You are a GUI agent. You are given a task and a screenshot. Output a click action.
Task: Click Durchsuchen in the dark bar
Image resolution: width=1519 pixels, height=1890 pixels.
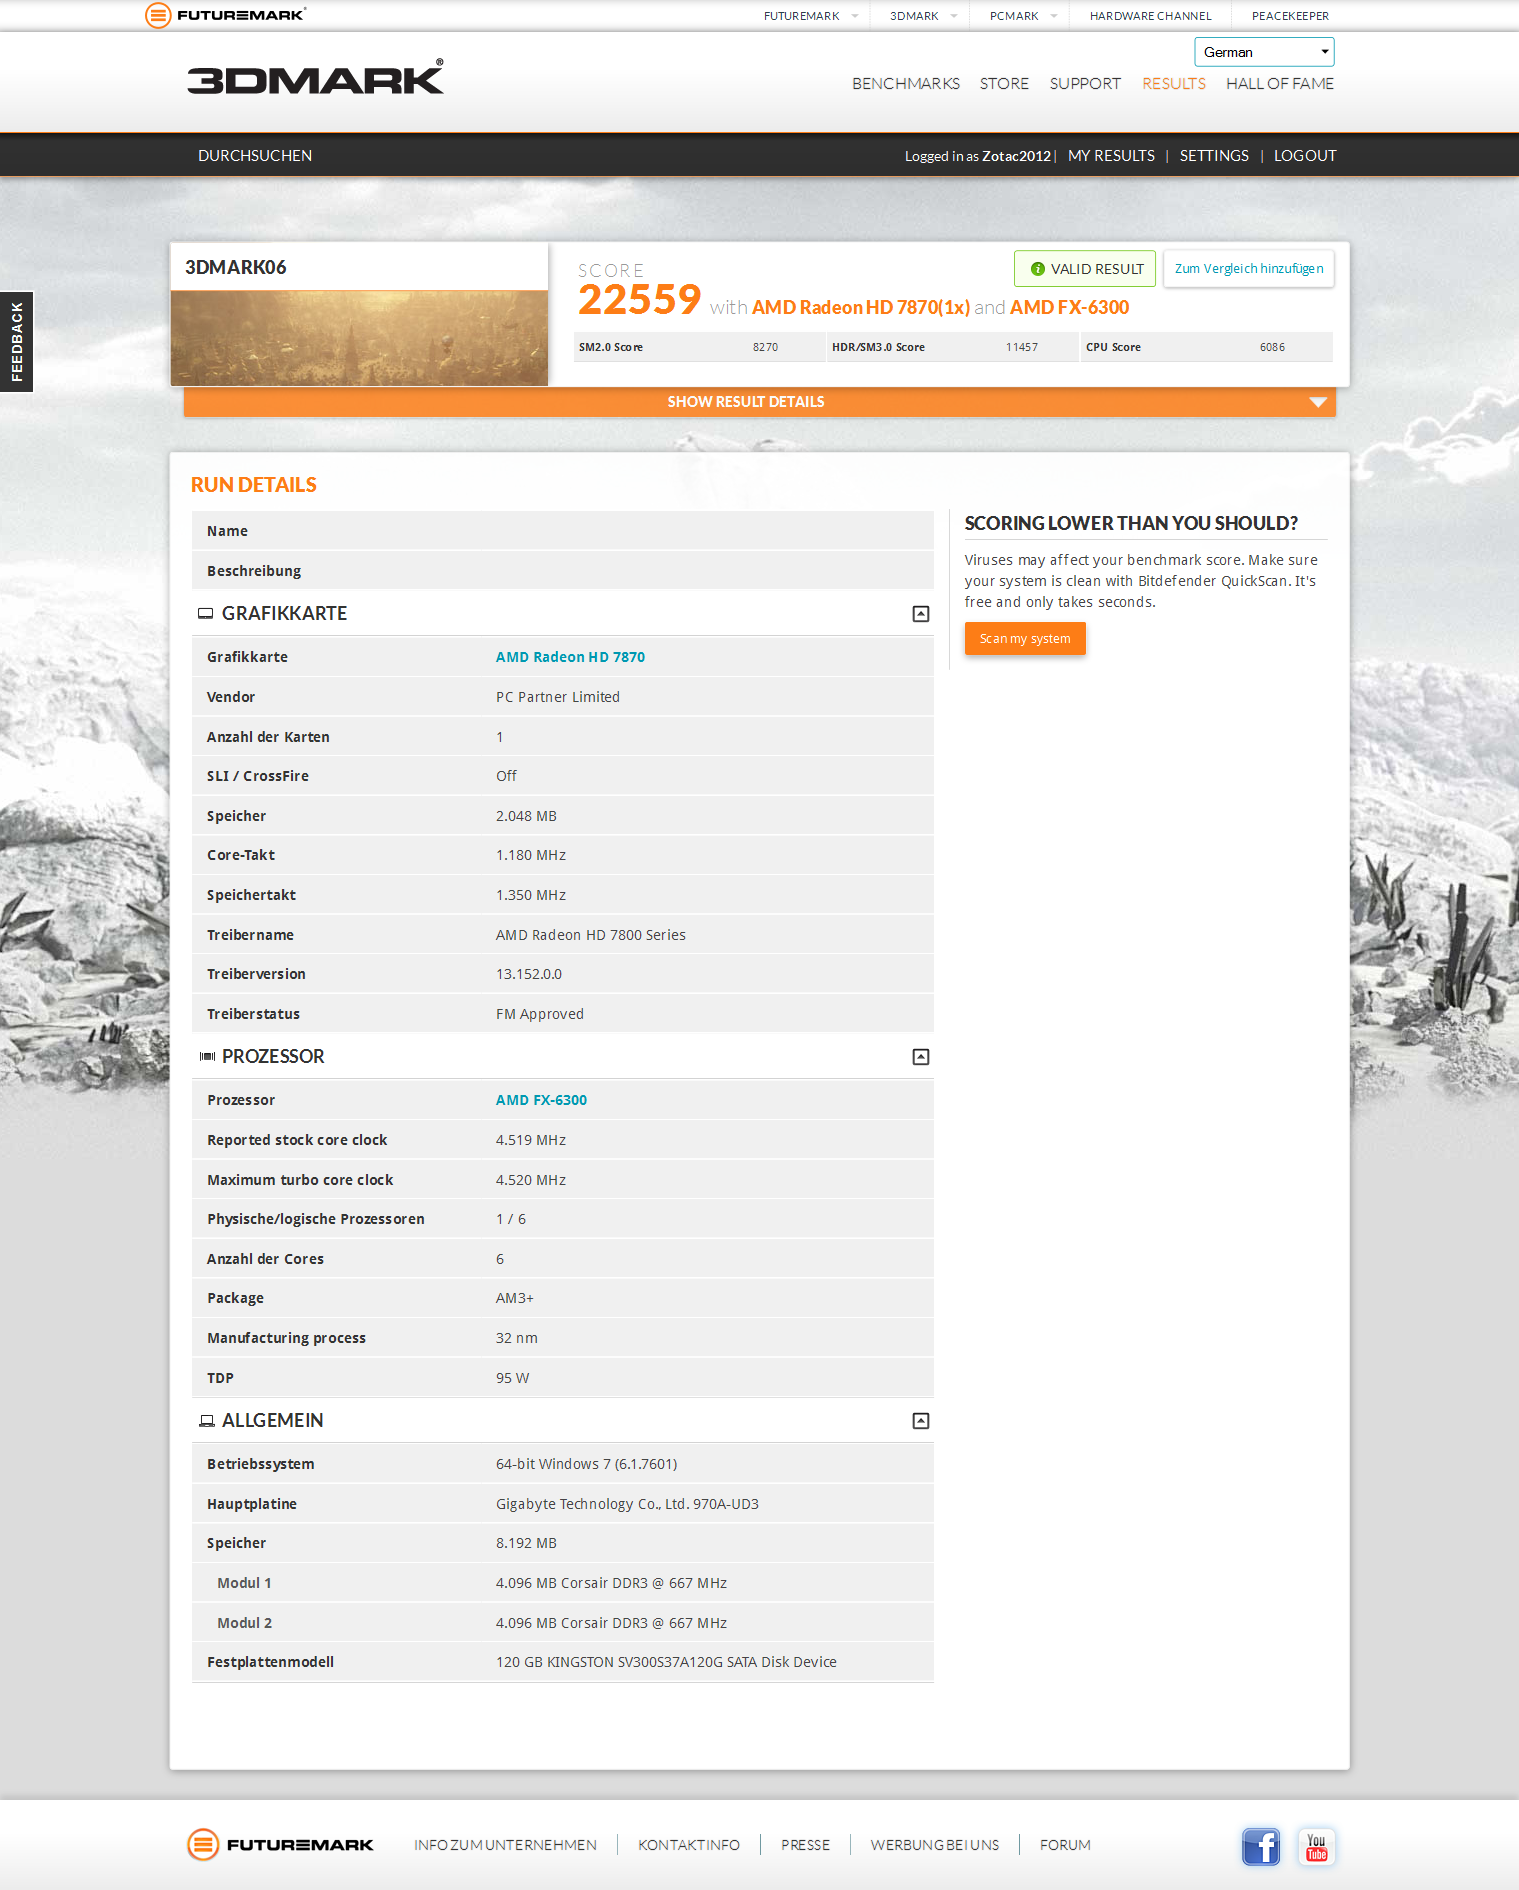(x=255, y=156)
